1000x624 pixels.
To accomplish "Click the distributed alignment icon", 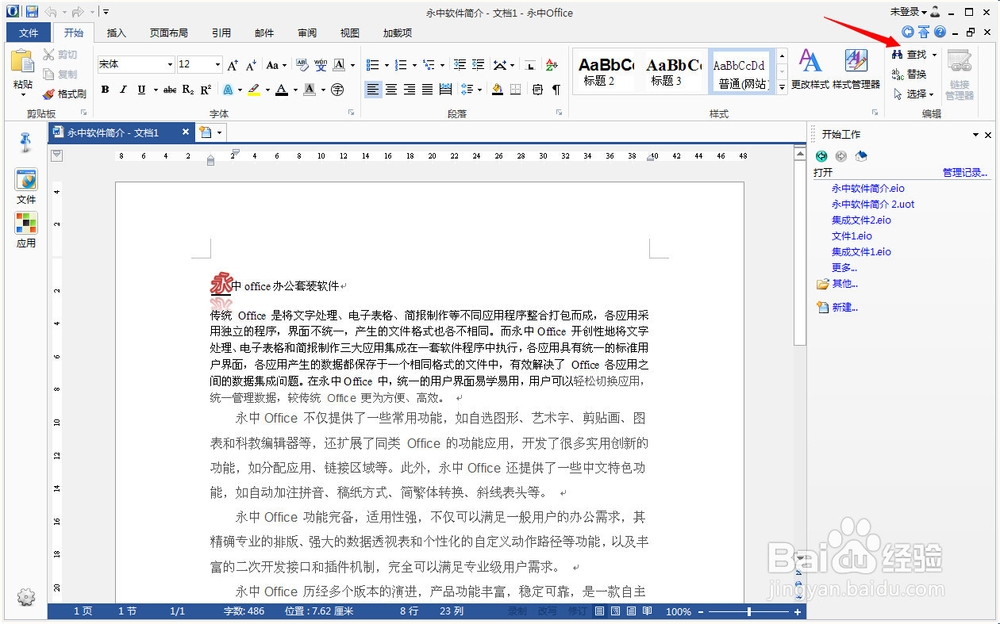I will [446, 90].
